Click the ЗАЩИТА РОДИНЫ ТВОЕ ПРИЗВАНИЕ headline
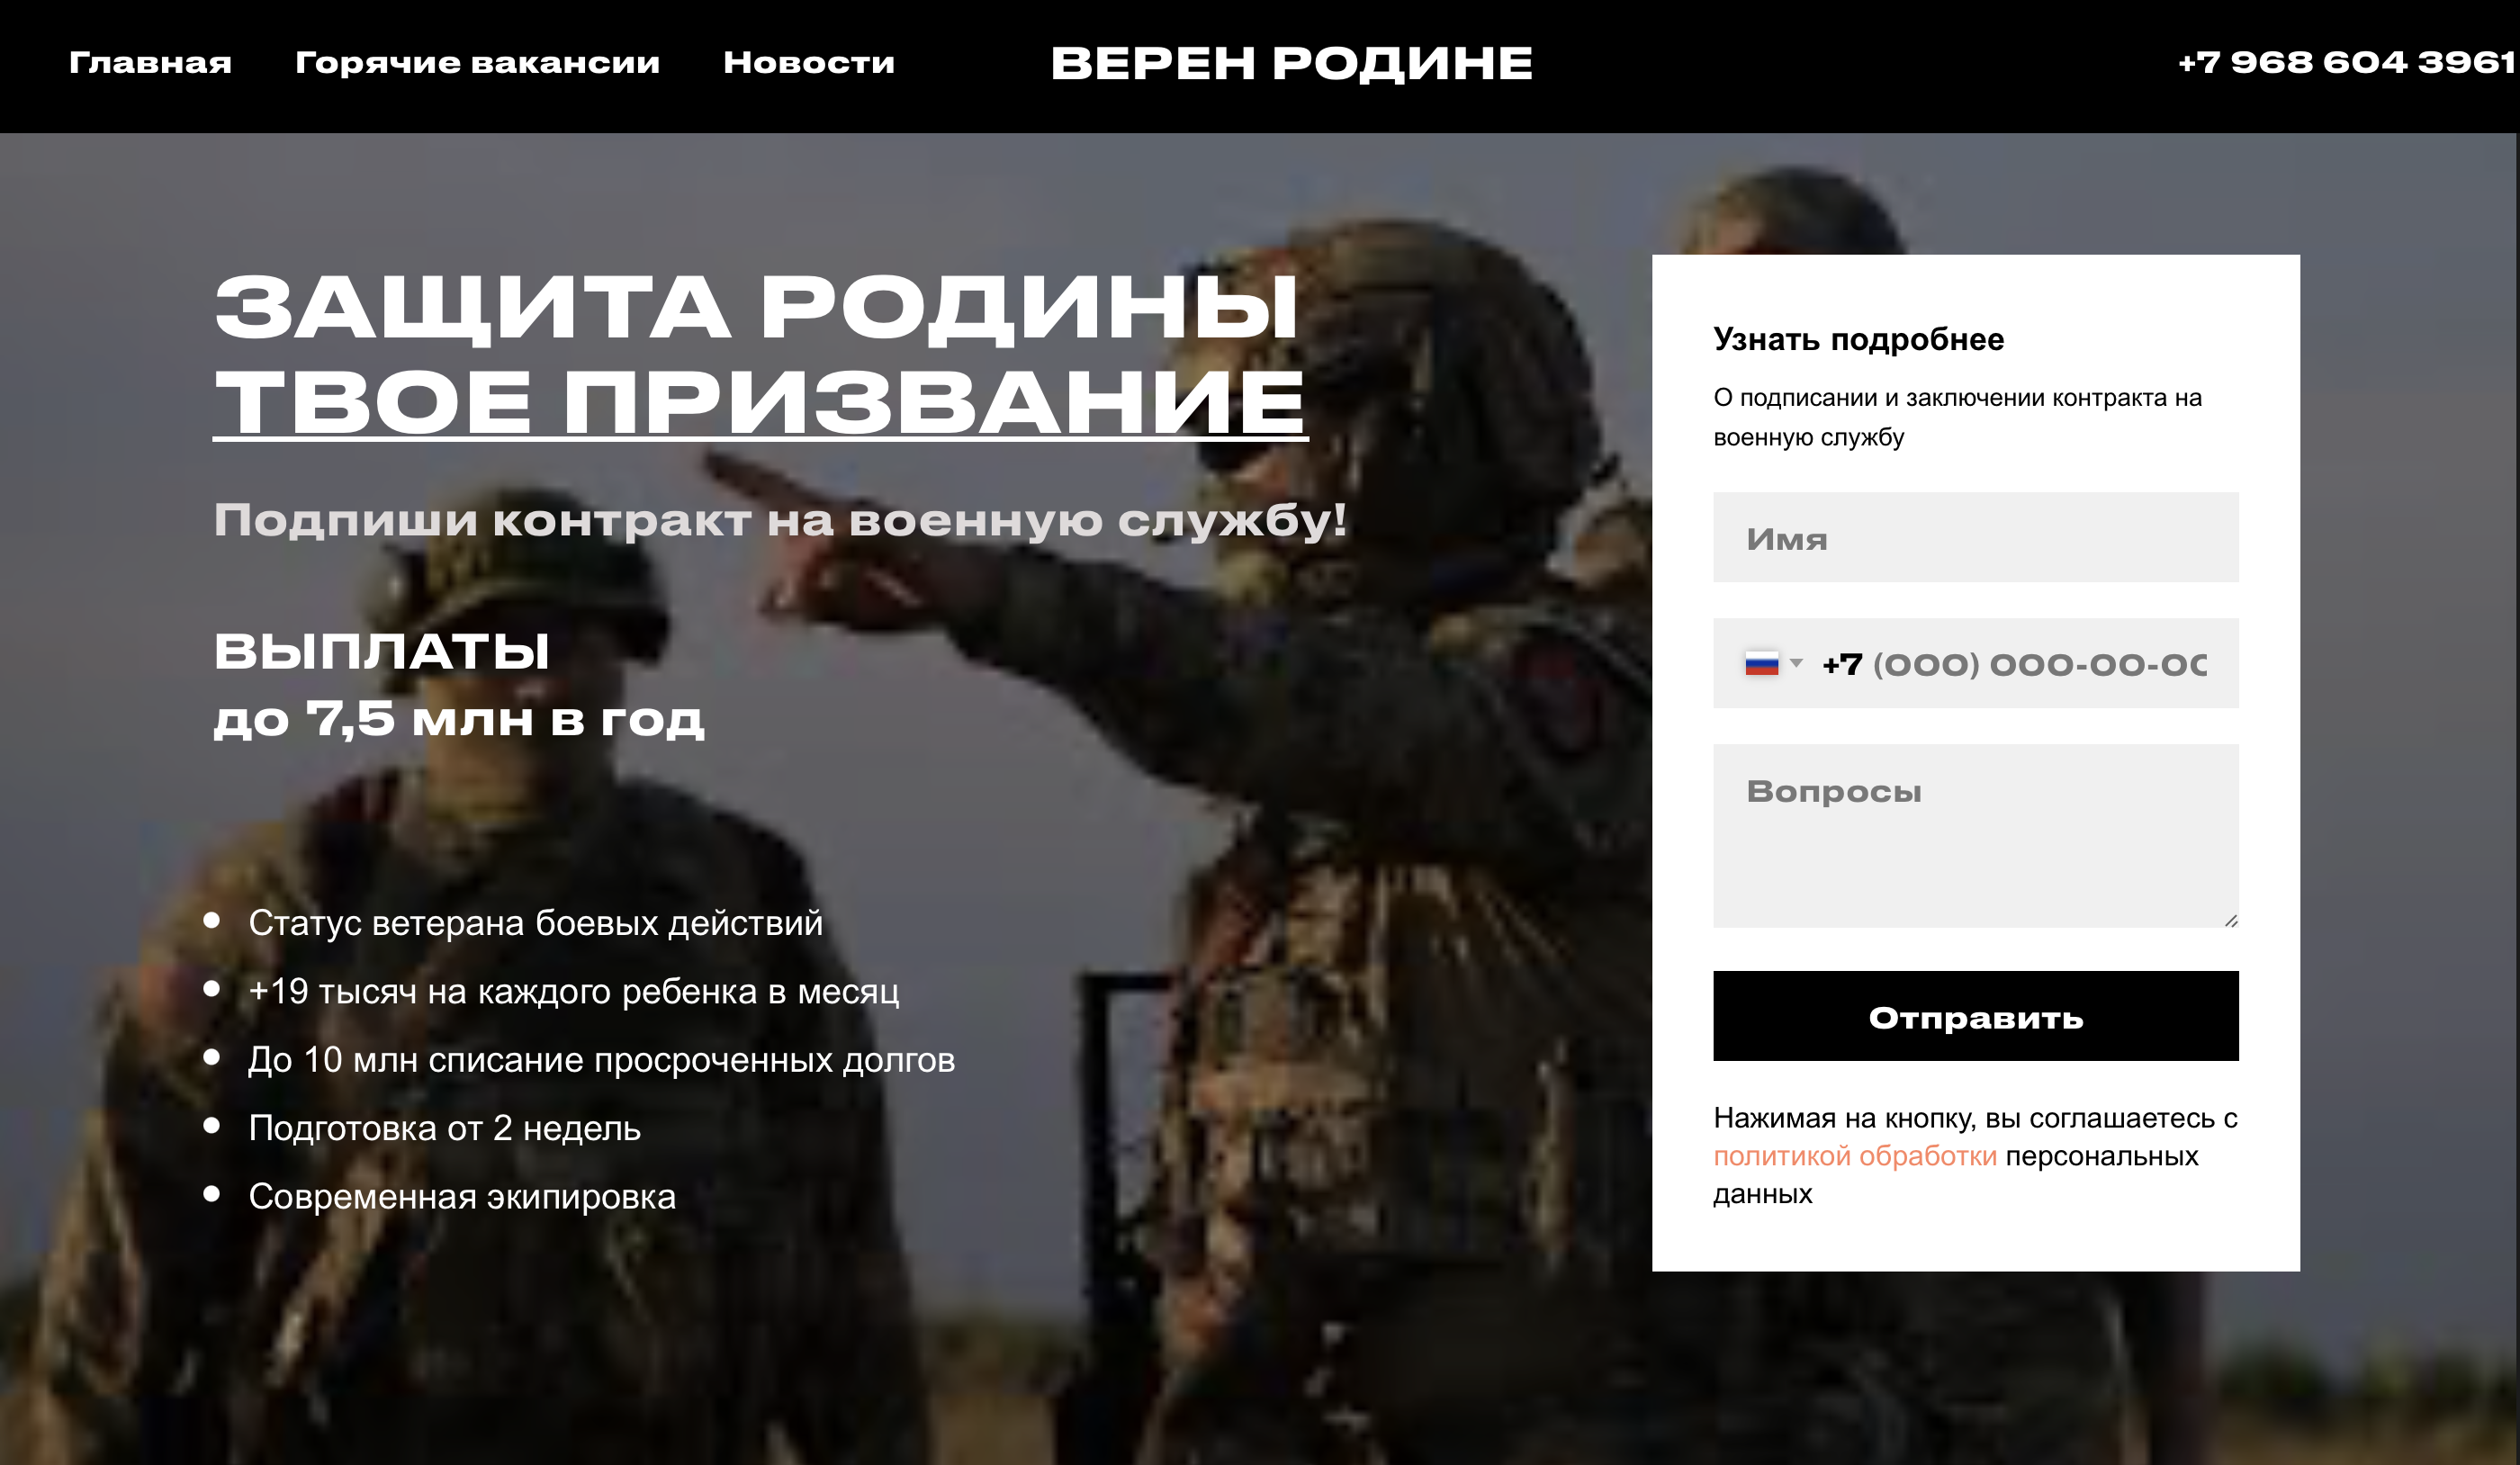The width and height of the screenshot is (2520, 1465). point(760,355)
